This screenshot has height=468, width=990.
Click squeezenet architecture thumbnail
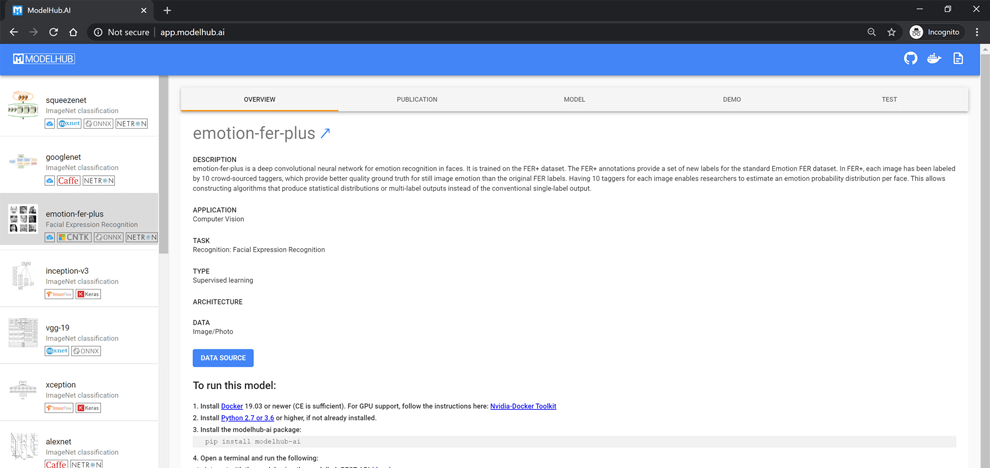(x=23, y=105)
